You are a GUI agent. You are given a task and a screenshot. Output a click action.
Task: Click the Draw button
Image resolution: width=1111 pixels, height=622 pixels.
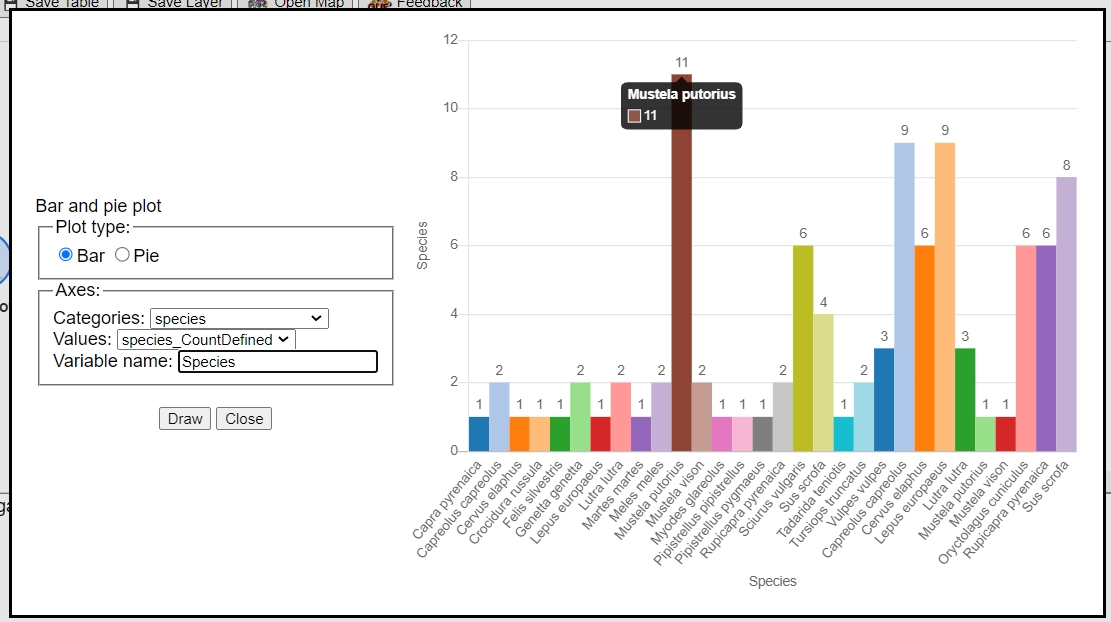tap(185, 419)
